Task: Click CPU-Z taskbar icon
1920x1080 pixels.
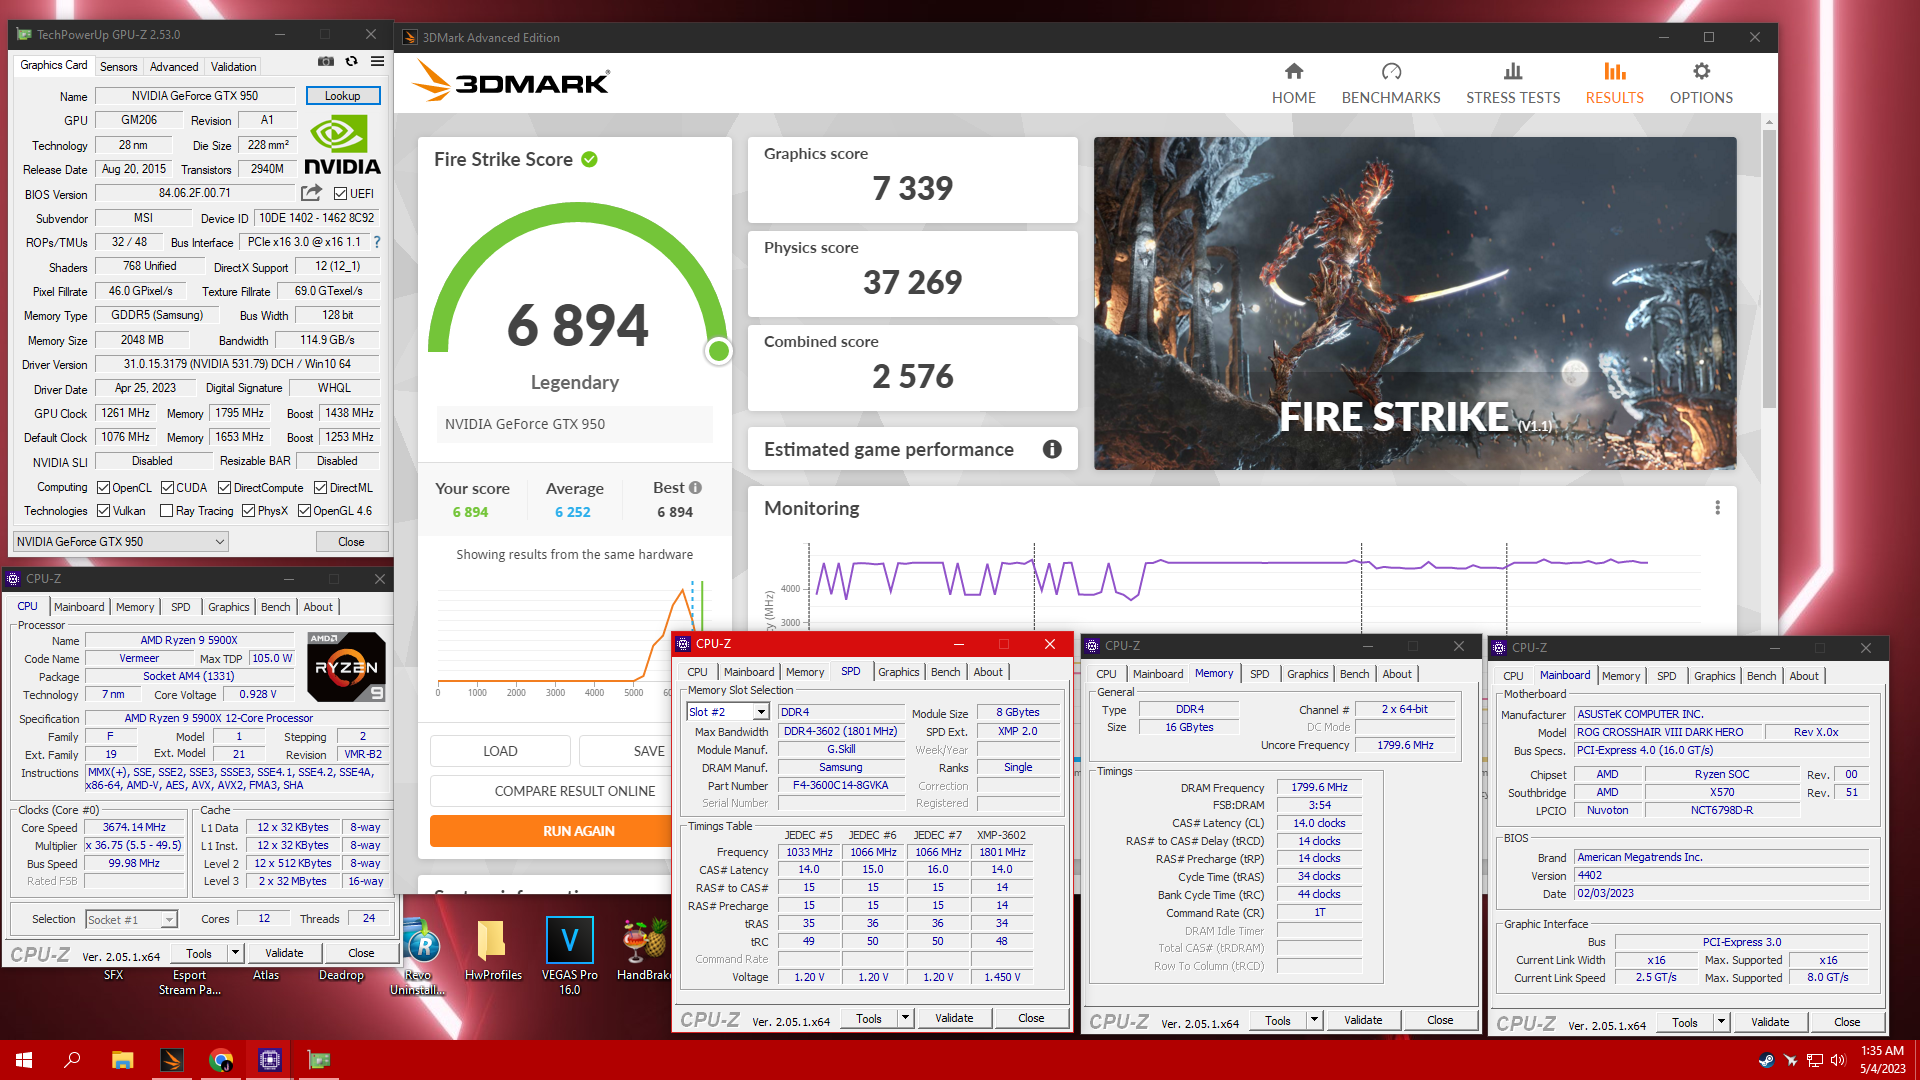Action: tap(270, 1060)
